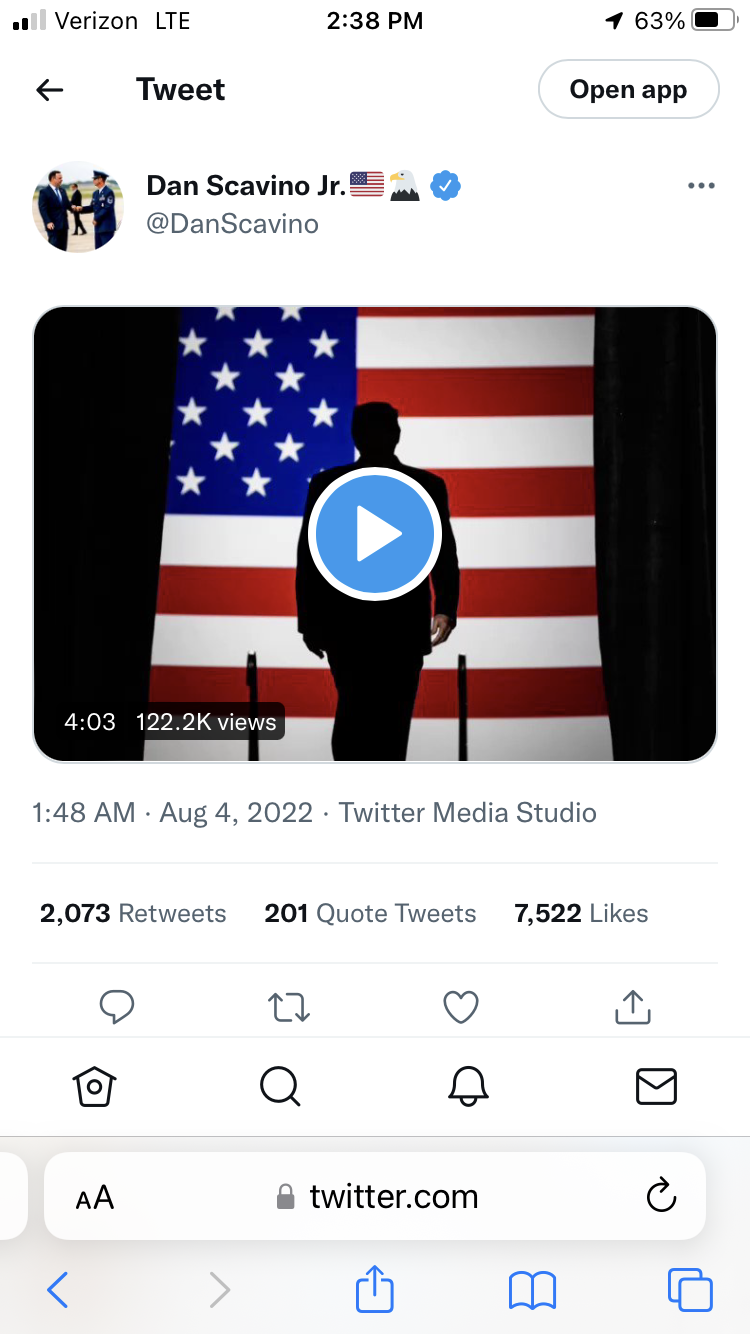Viewport: 750px width, 1334px height.
Task: Open the Twitter Search tab
Action: pos(280,1086)
